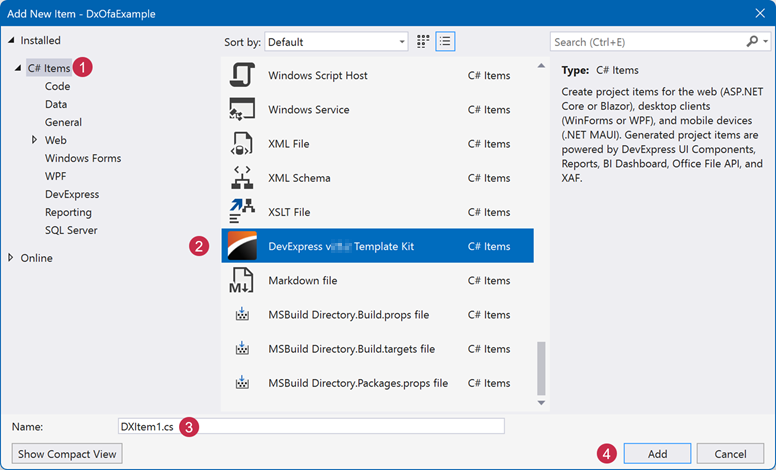
Task: Click the DevExpress Template Kit logo icon
Action: [x=242, y=246]
